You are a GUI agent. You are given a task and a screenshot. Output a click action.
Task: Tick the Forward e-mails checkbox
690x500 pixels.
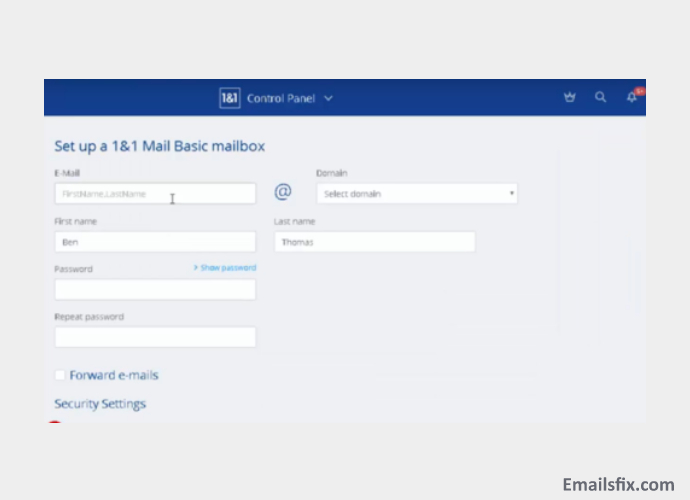[60, 375]
